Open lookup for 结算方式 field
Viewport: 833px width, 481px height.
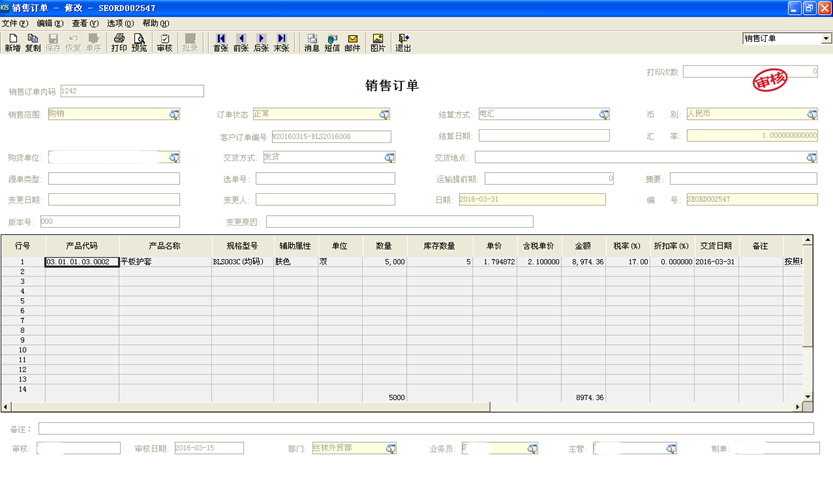point(604,115)
